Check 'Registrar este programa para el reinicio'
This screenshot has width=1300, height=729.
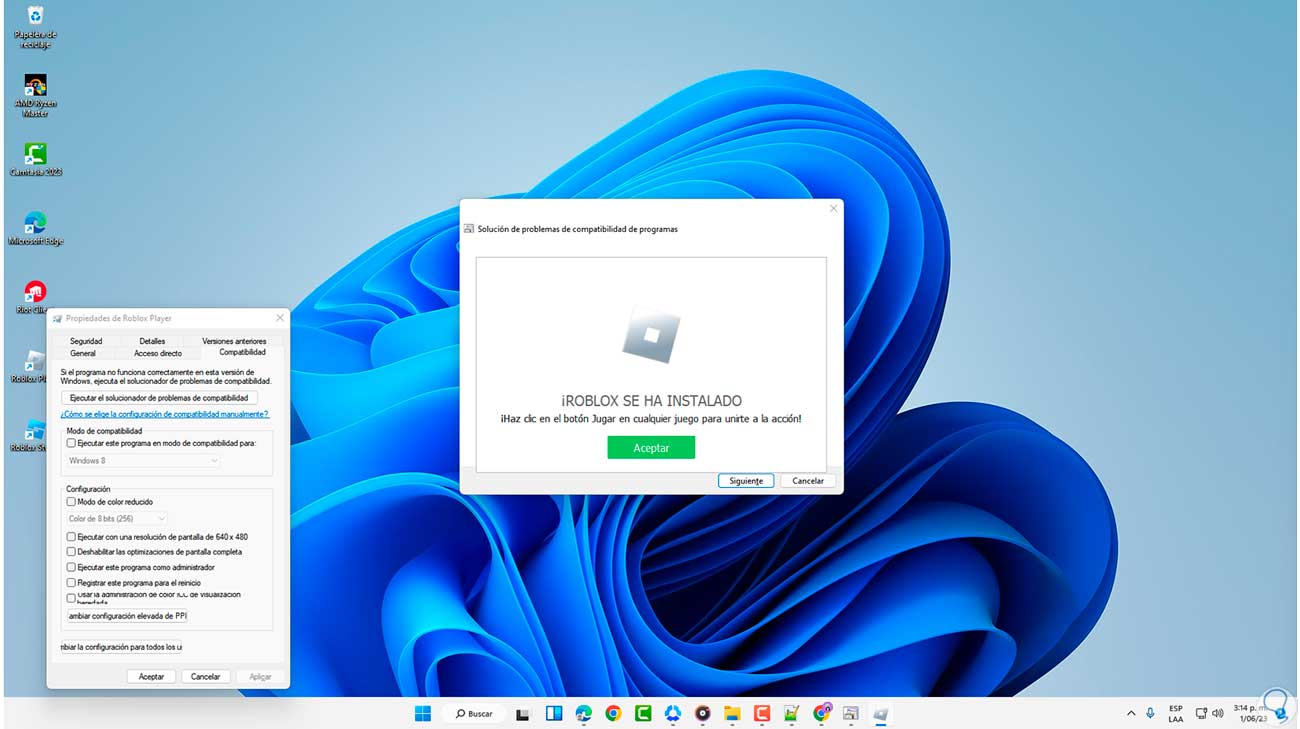(x=71, y=582)
